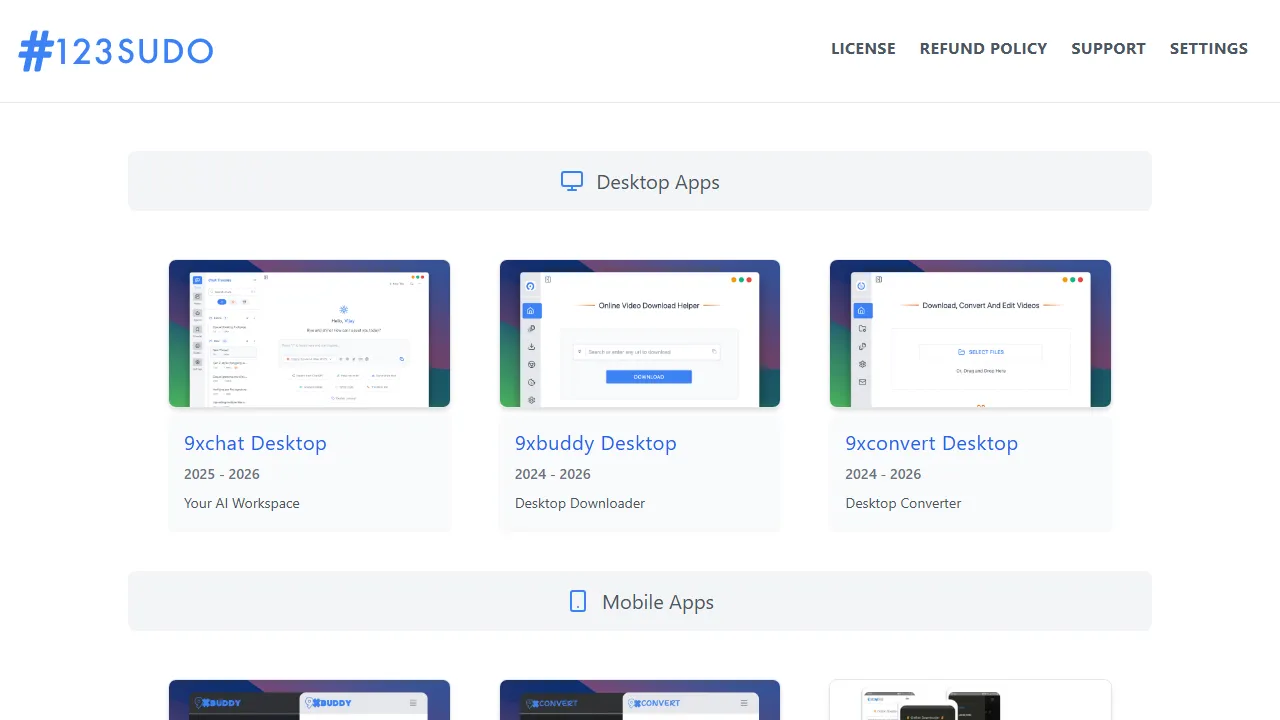Open the REFUND POLICY link
The image size is (1280, 720).
click(x=983, y=48)
